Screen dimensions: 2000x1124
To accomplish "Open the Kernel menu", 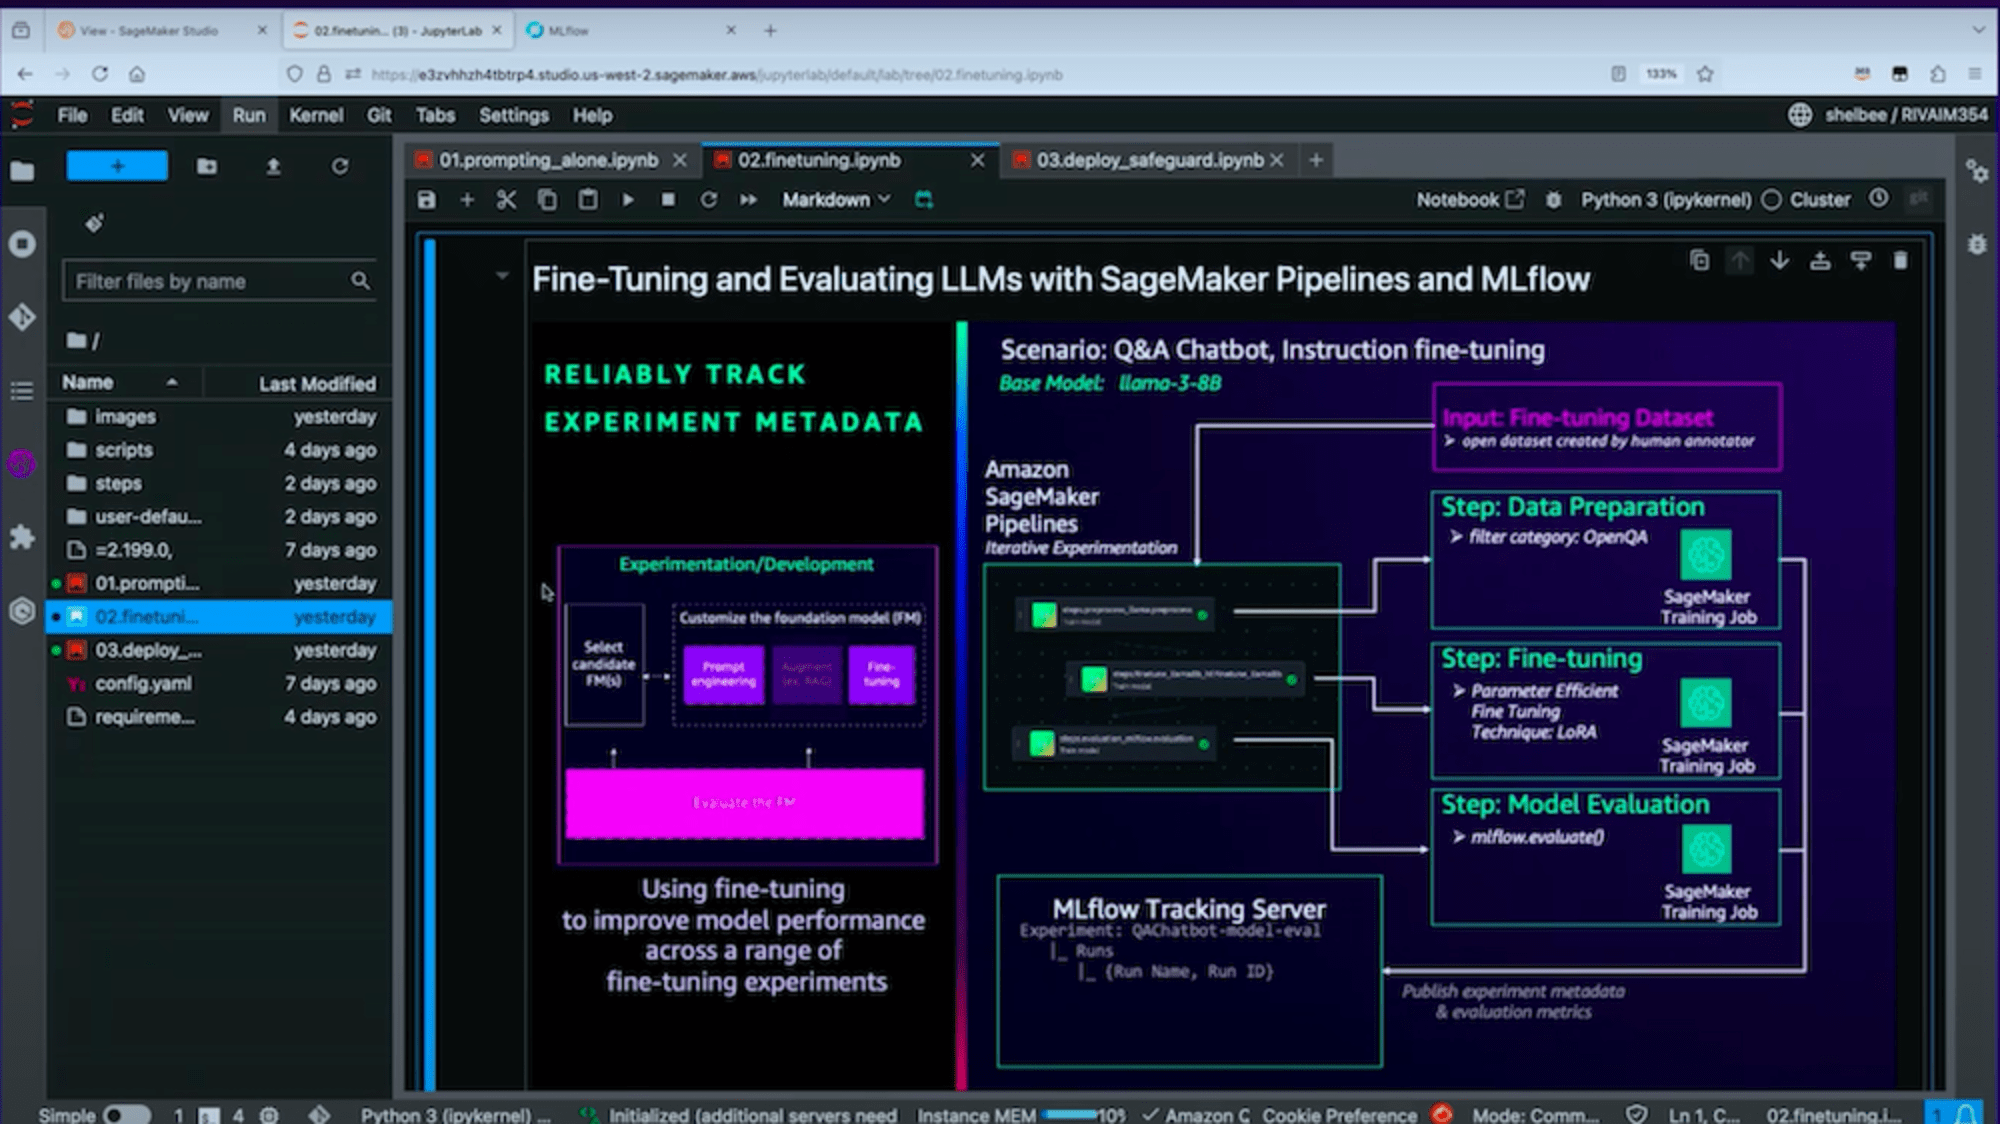I will pos(316,115).
